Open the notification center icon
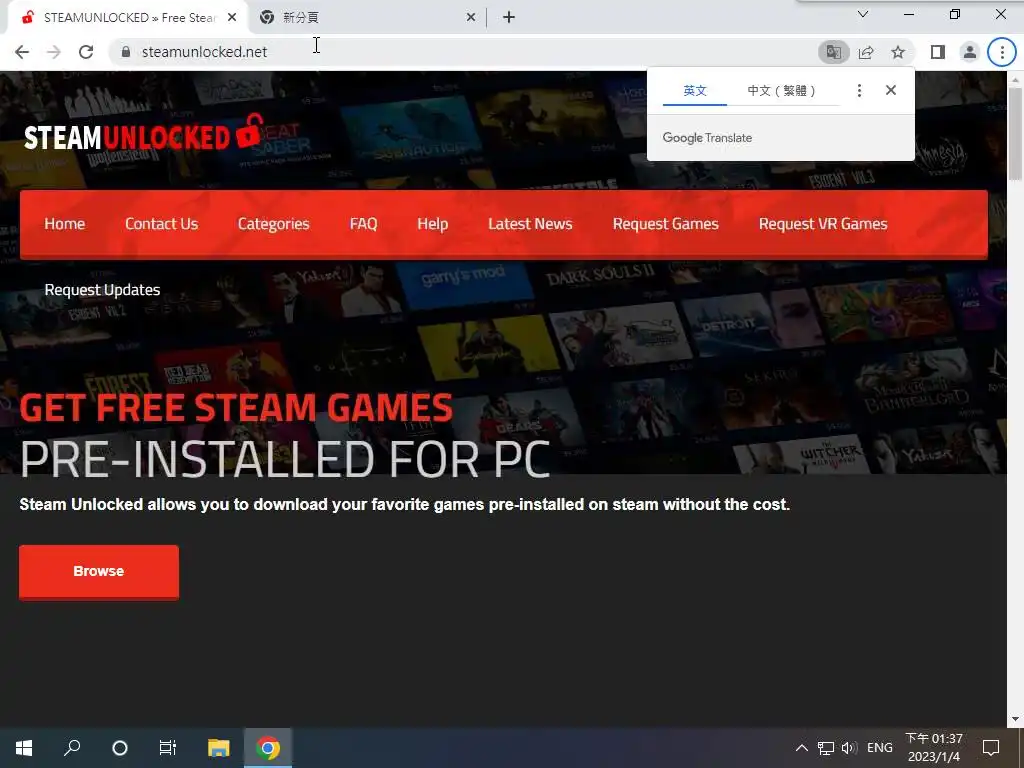 991,748
